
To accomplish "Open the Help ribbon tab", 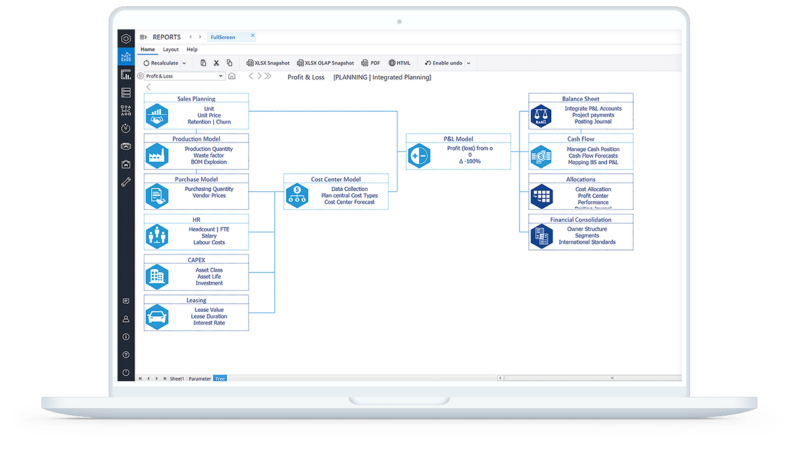I will (x=191, y=49).
